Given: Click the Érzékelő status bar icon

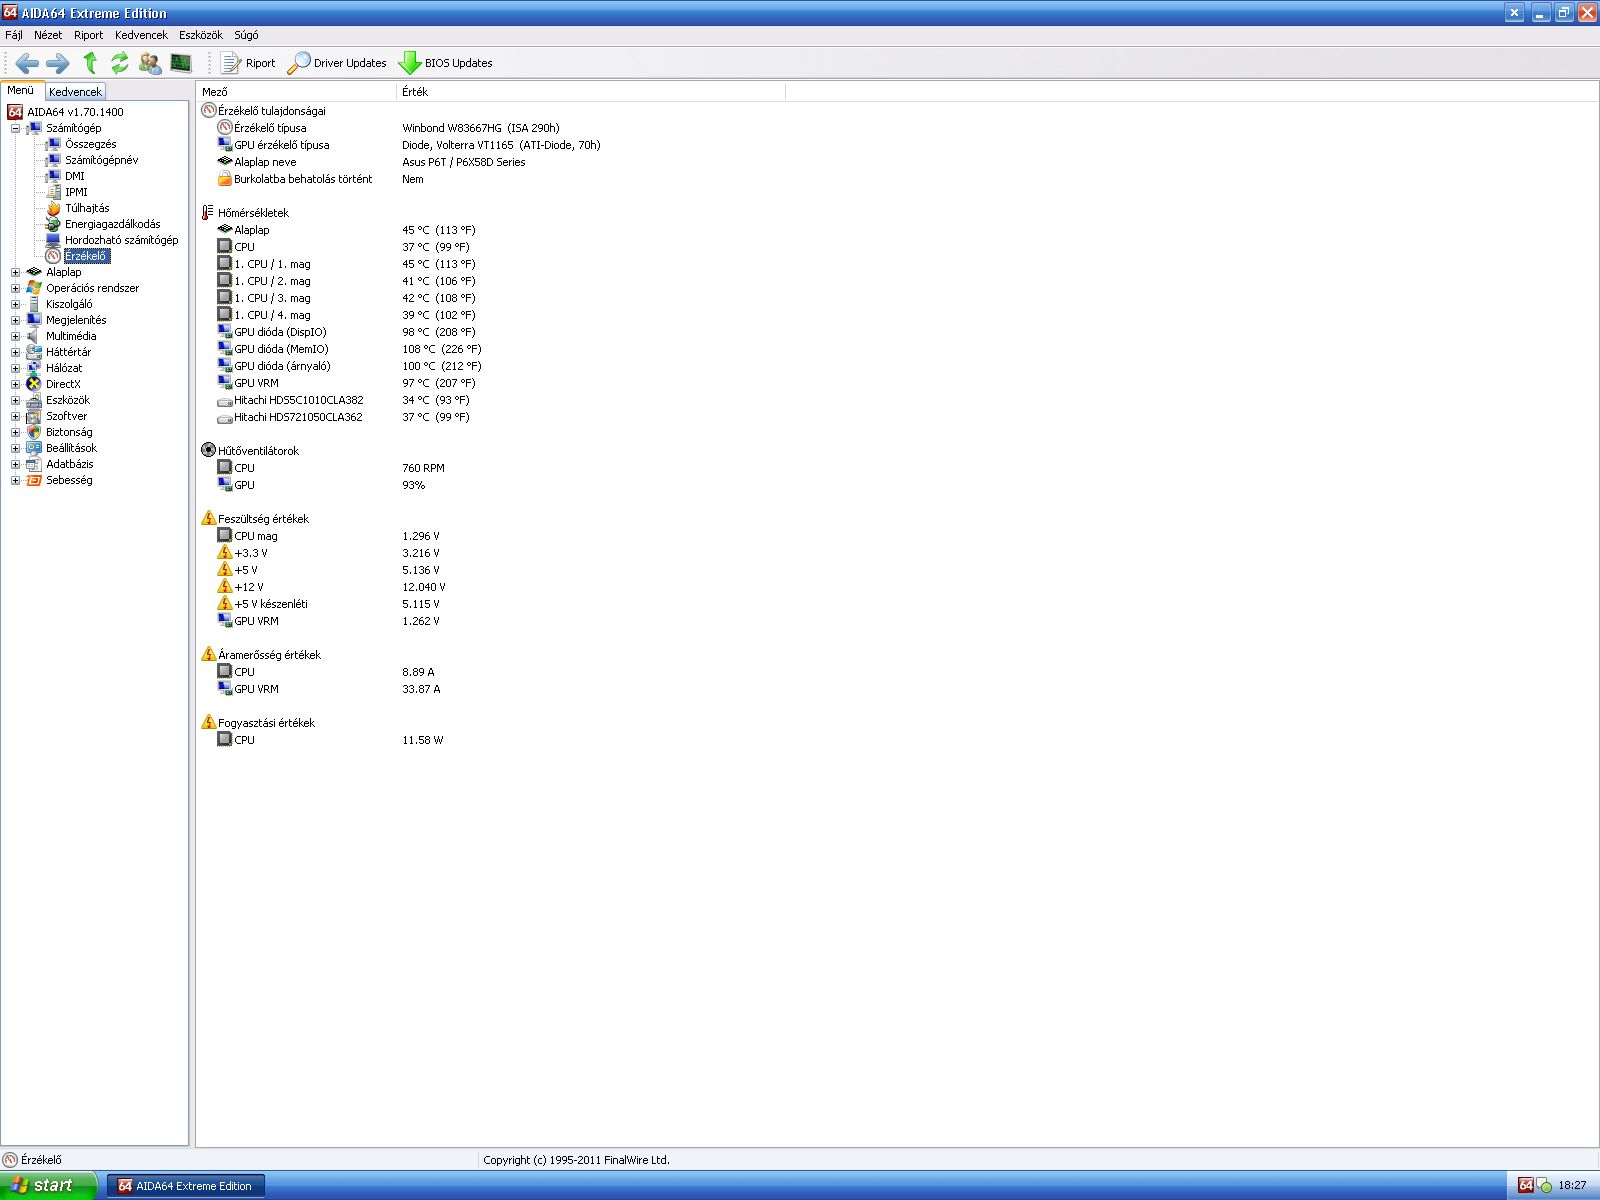Looking at the screenshot, I should pyautogui.click(x=10, y=1160).
